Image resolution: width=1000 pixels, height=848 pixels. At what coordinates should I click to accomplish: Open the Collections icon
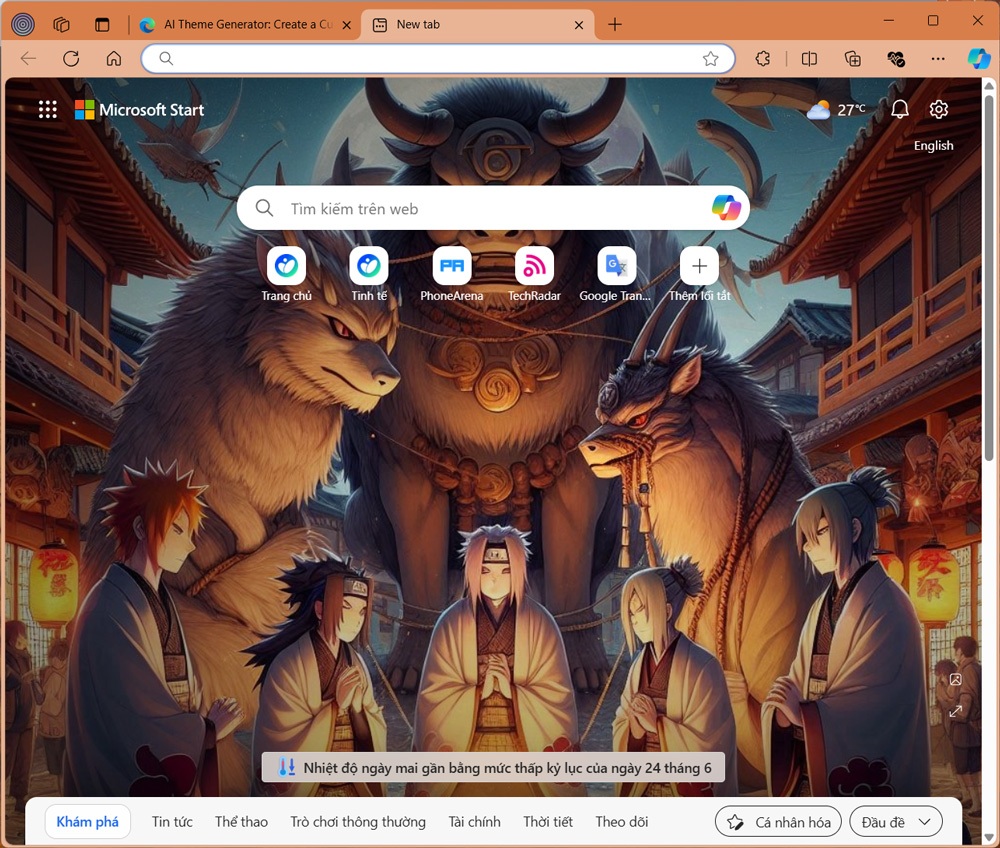pos(853,59)
